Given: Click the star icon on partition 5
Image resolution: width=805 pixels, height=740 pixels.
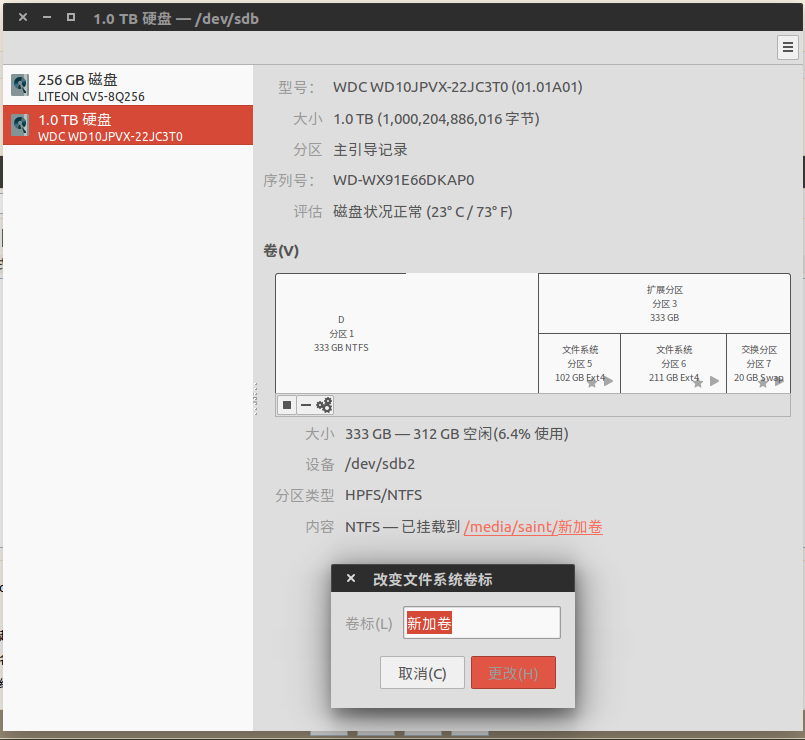Looking at the screenshot, I should 592,382.
